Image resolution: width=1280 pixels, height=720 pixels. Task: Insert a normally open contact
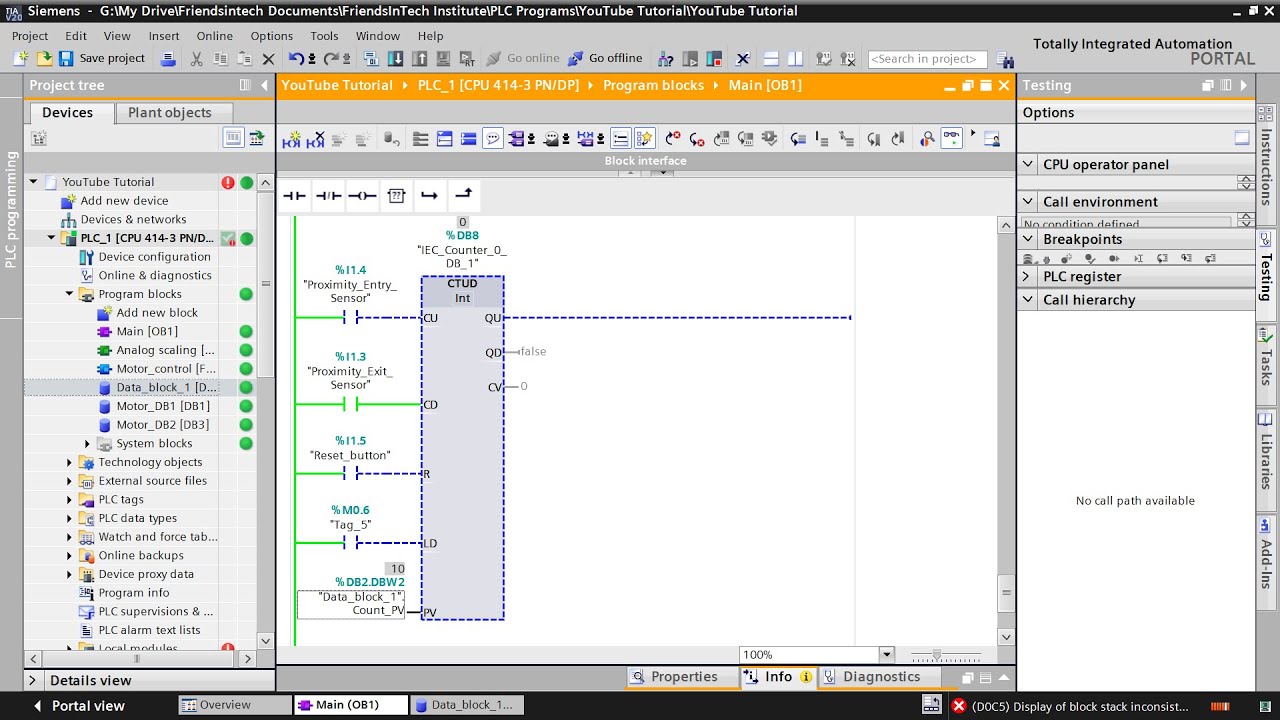(x=294, y=195)
